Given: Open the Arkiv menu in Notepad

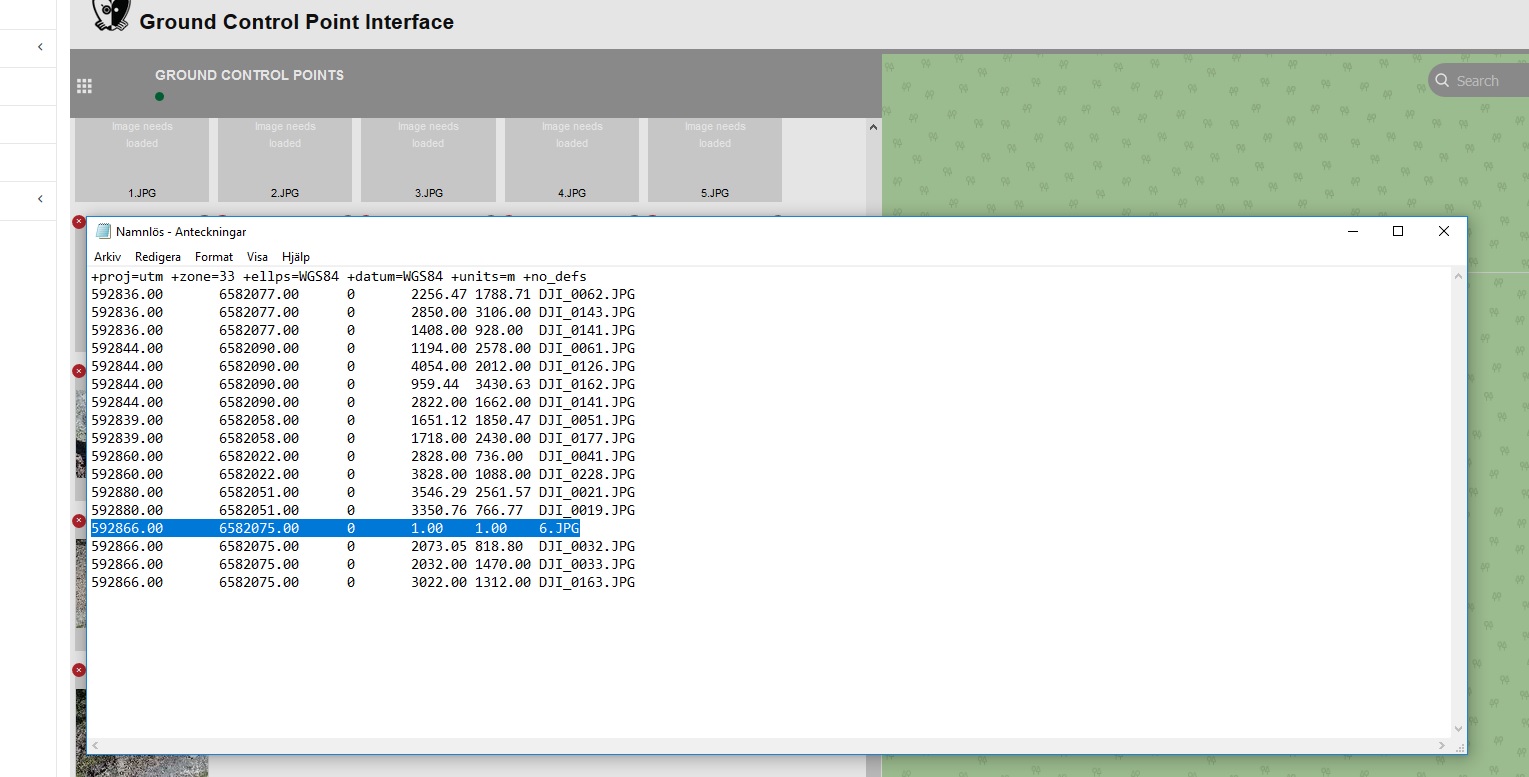Looking at the screenshot, I should point(106,257).
